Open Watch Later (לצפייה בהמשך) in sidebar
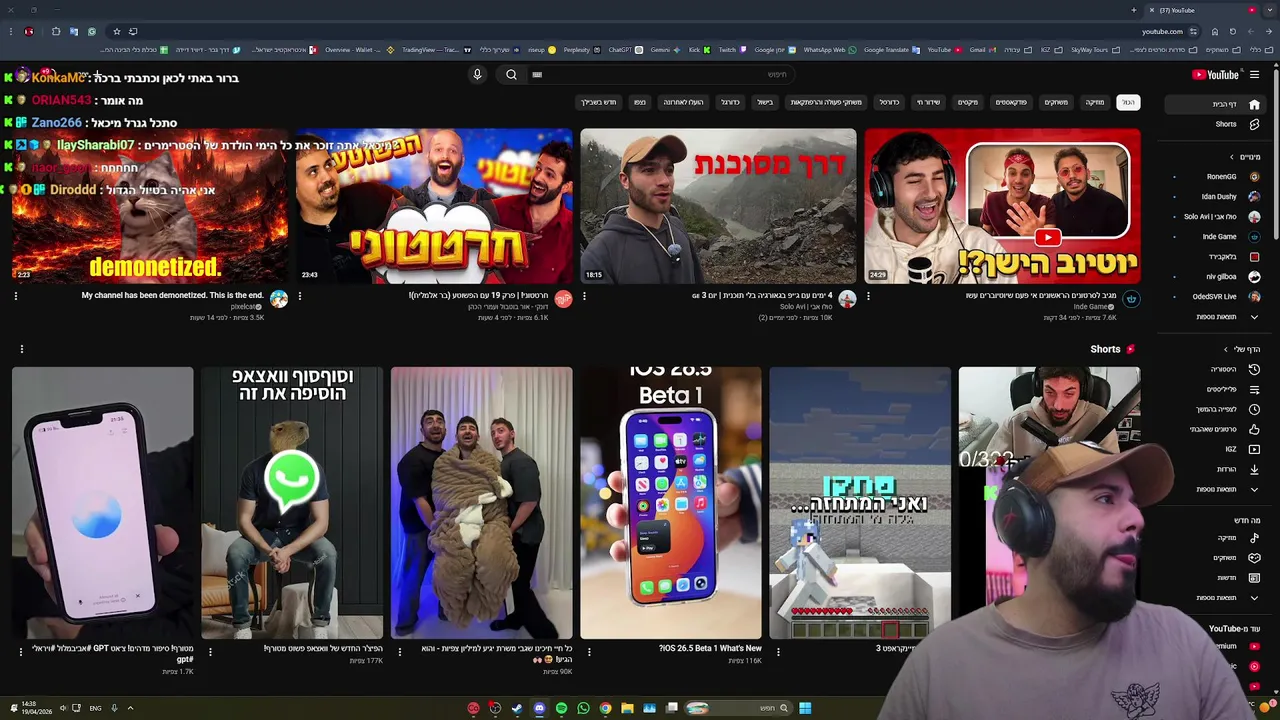Image resolution: width=1280 pixels, height=720 pixels. tap(1213, 409)
